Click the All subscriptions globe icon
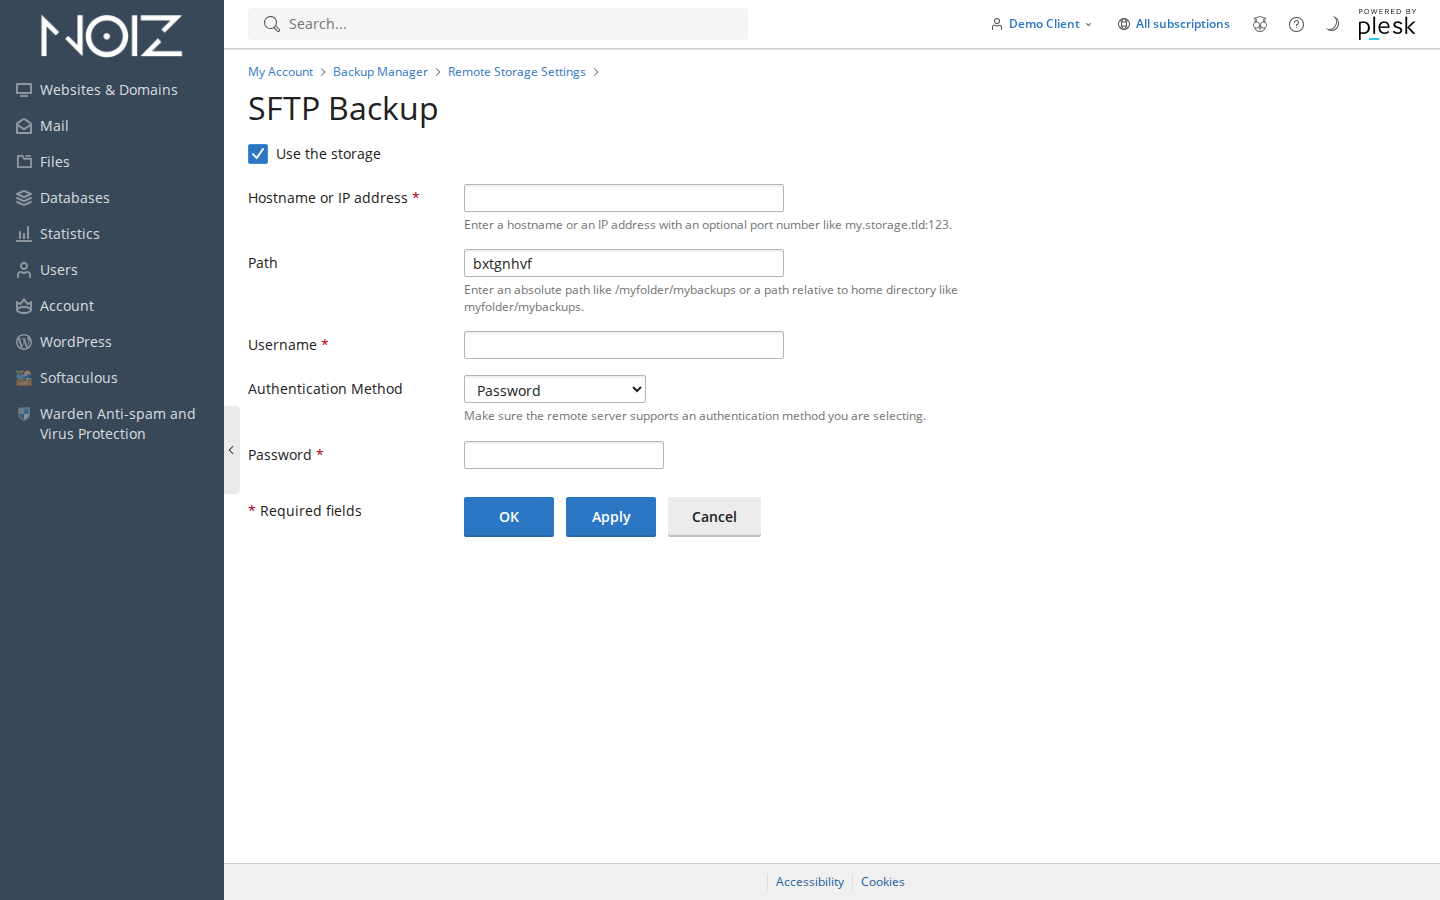Image resolution: width=1440 pixels, height=900 pixels. point(1124,24)
